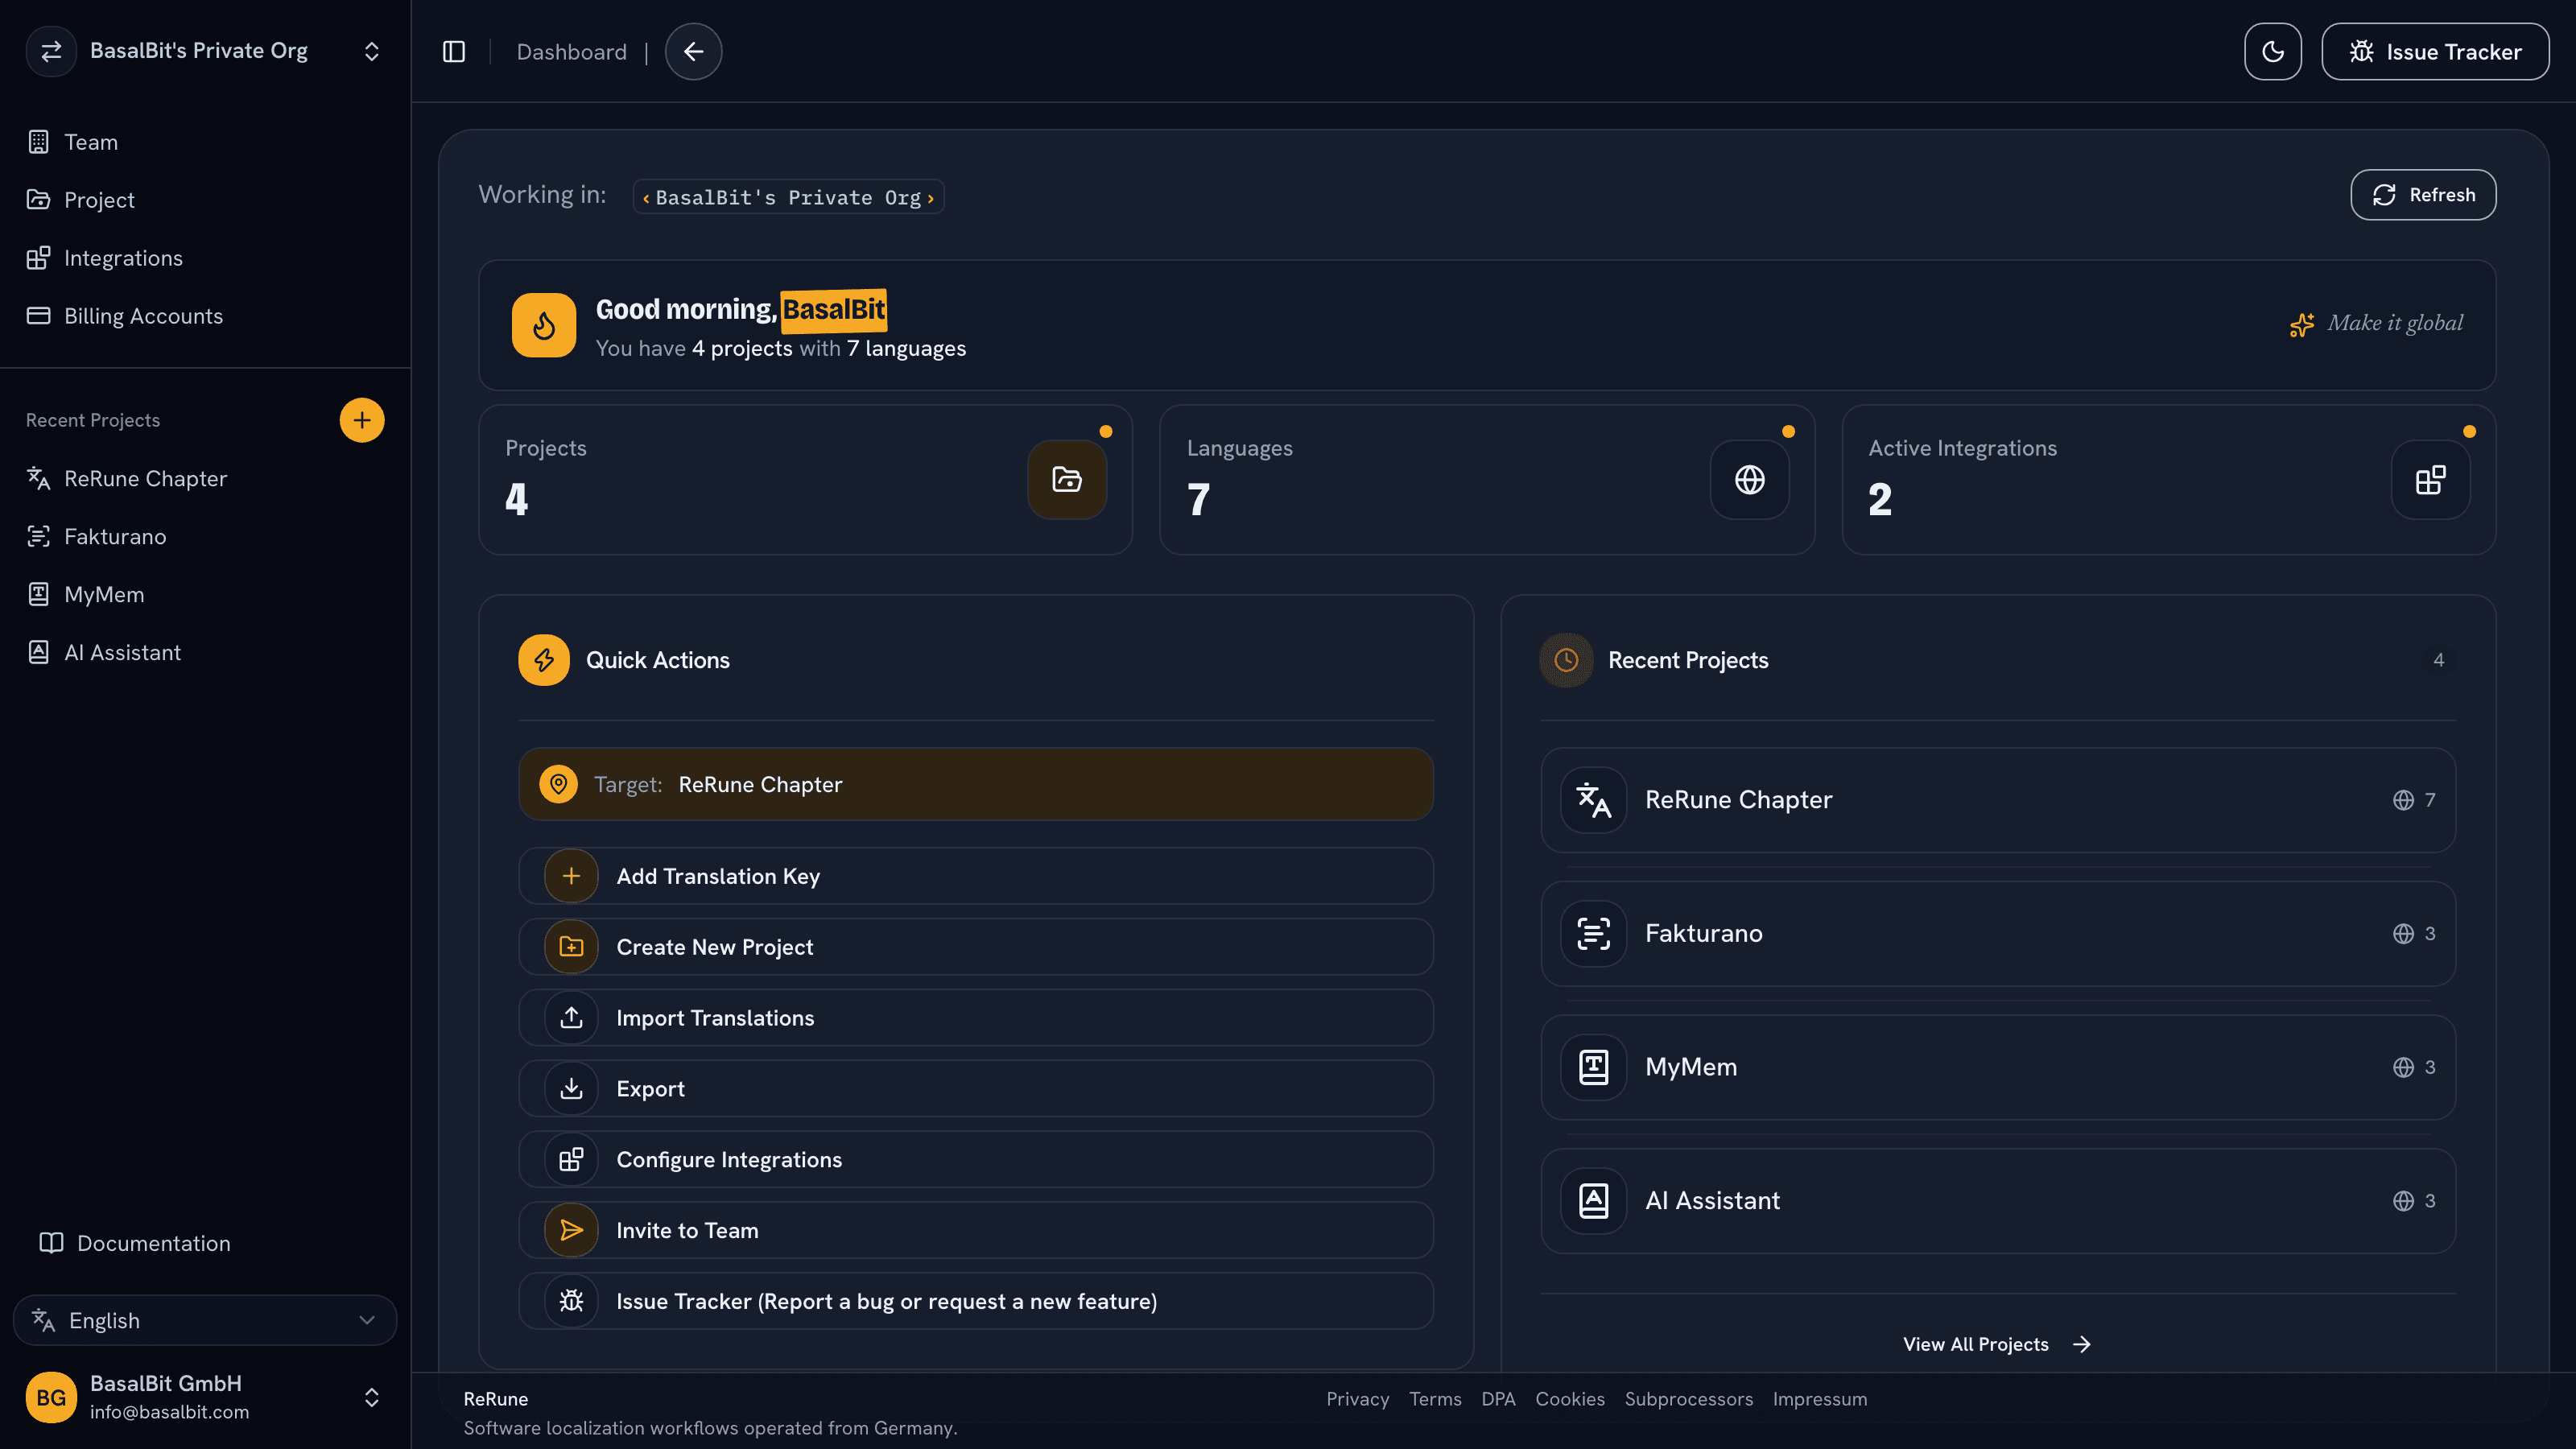
Task: Click the Dashboard breadcrumb
Action: point(571,52)
